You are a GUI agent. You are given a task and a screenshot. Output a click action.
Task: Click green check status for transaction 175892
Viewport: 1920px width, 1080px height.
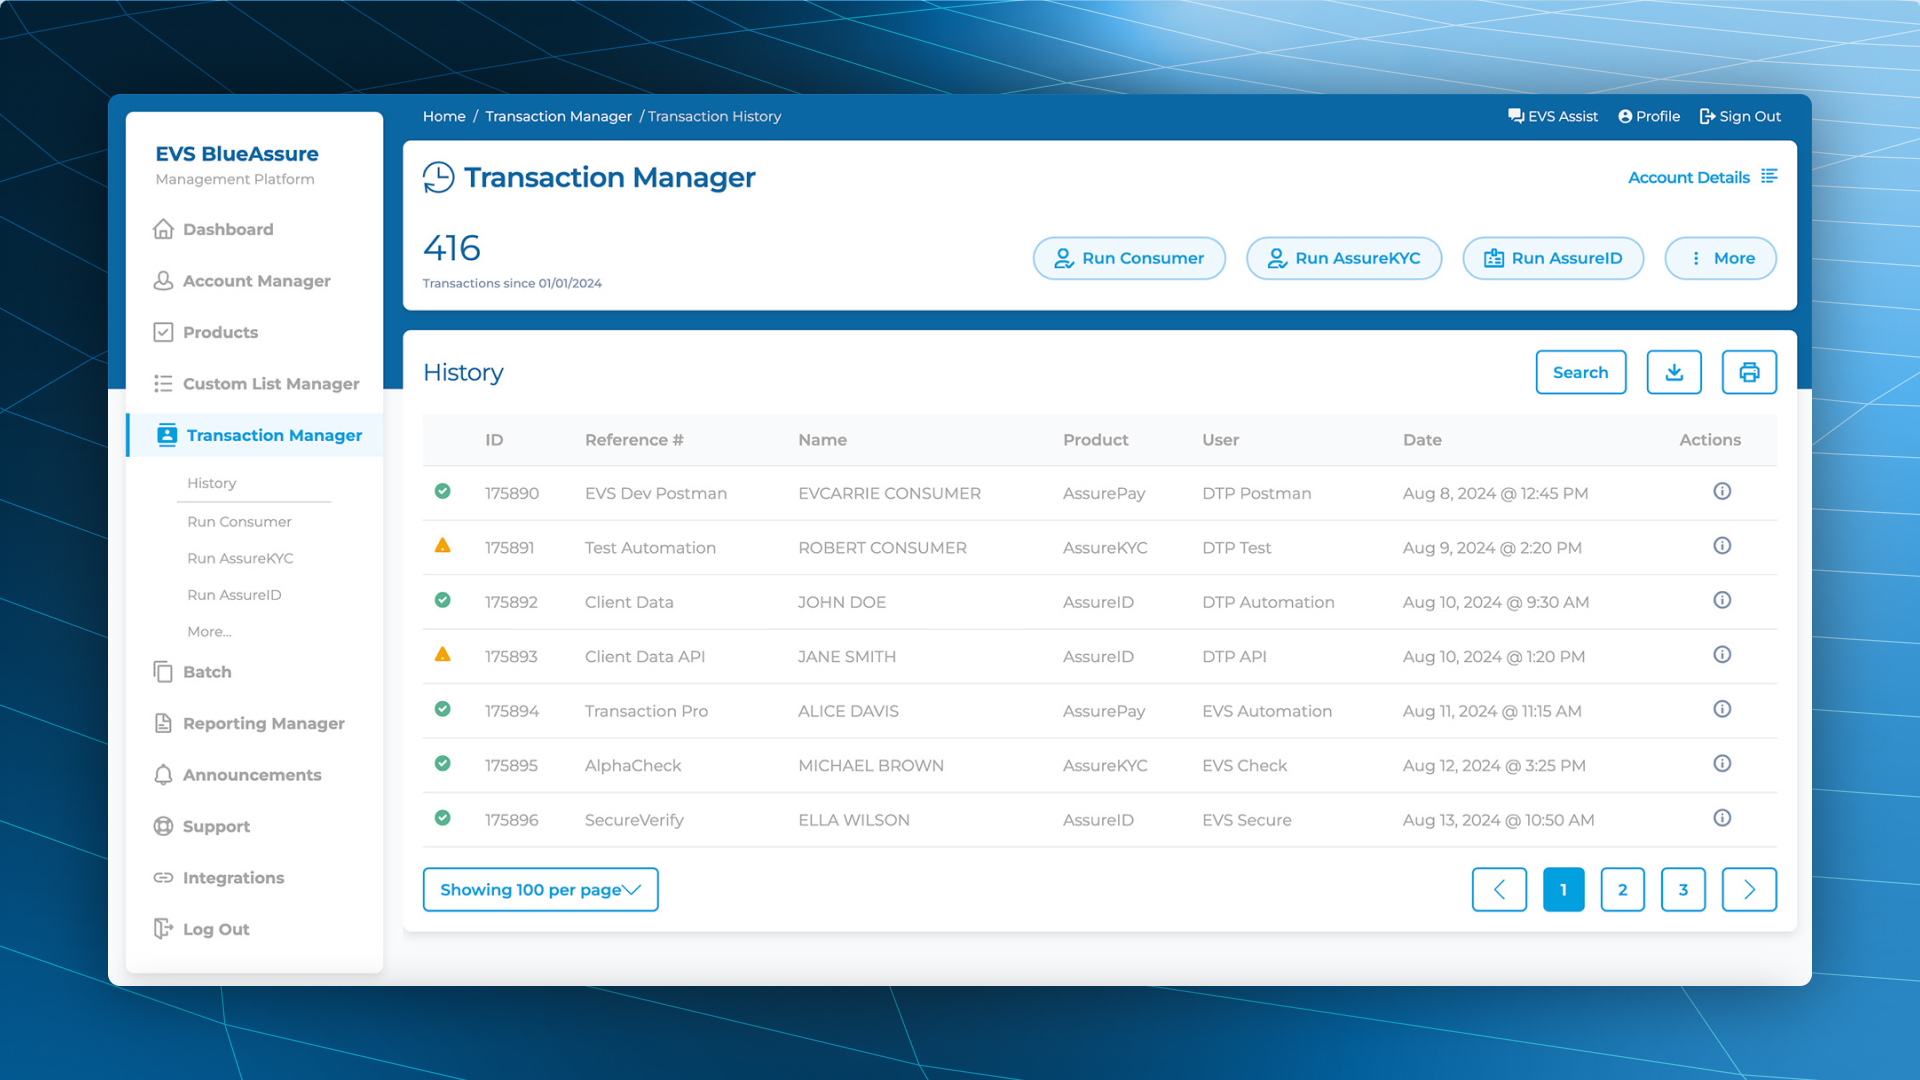[442, 600]
